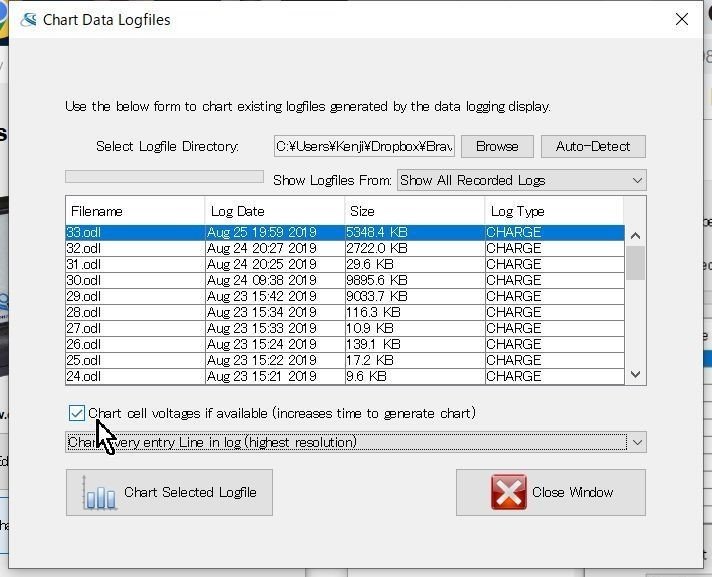
Task: Click the Logfile Directory path field
Action: click(x=364, y=146)
